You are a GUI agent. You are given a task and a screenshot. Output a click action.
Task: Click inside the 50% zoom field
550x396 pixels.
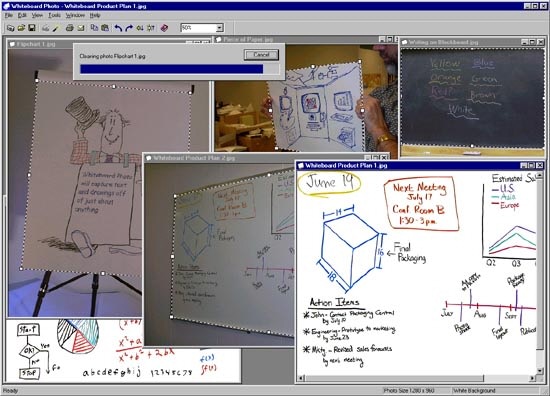198,28
